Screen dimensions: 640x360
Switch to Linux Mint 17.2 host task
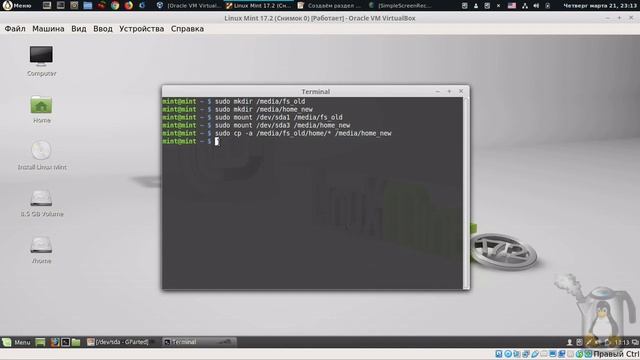pos(258,6)
